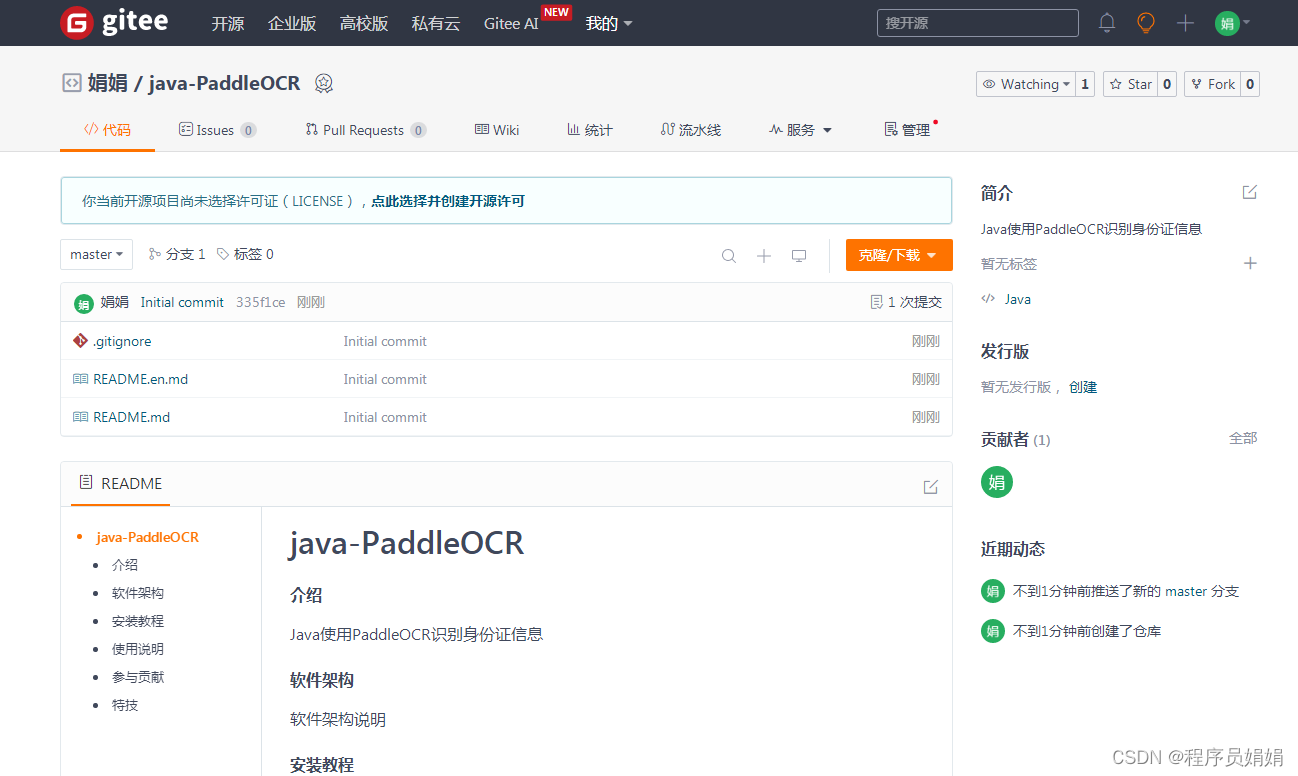Open 高校版 in the top navigation
Screen dimensions: 1298x776
364,23
